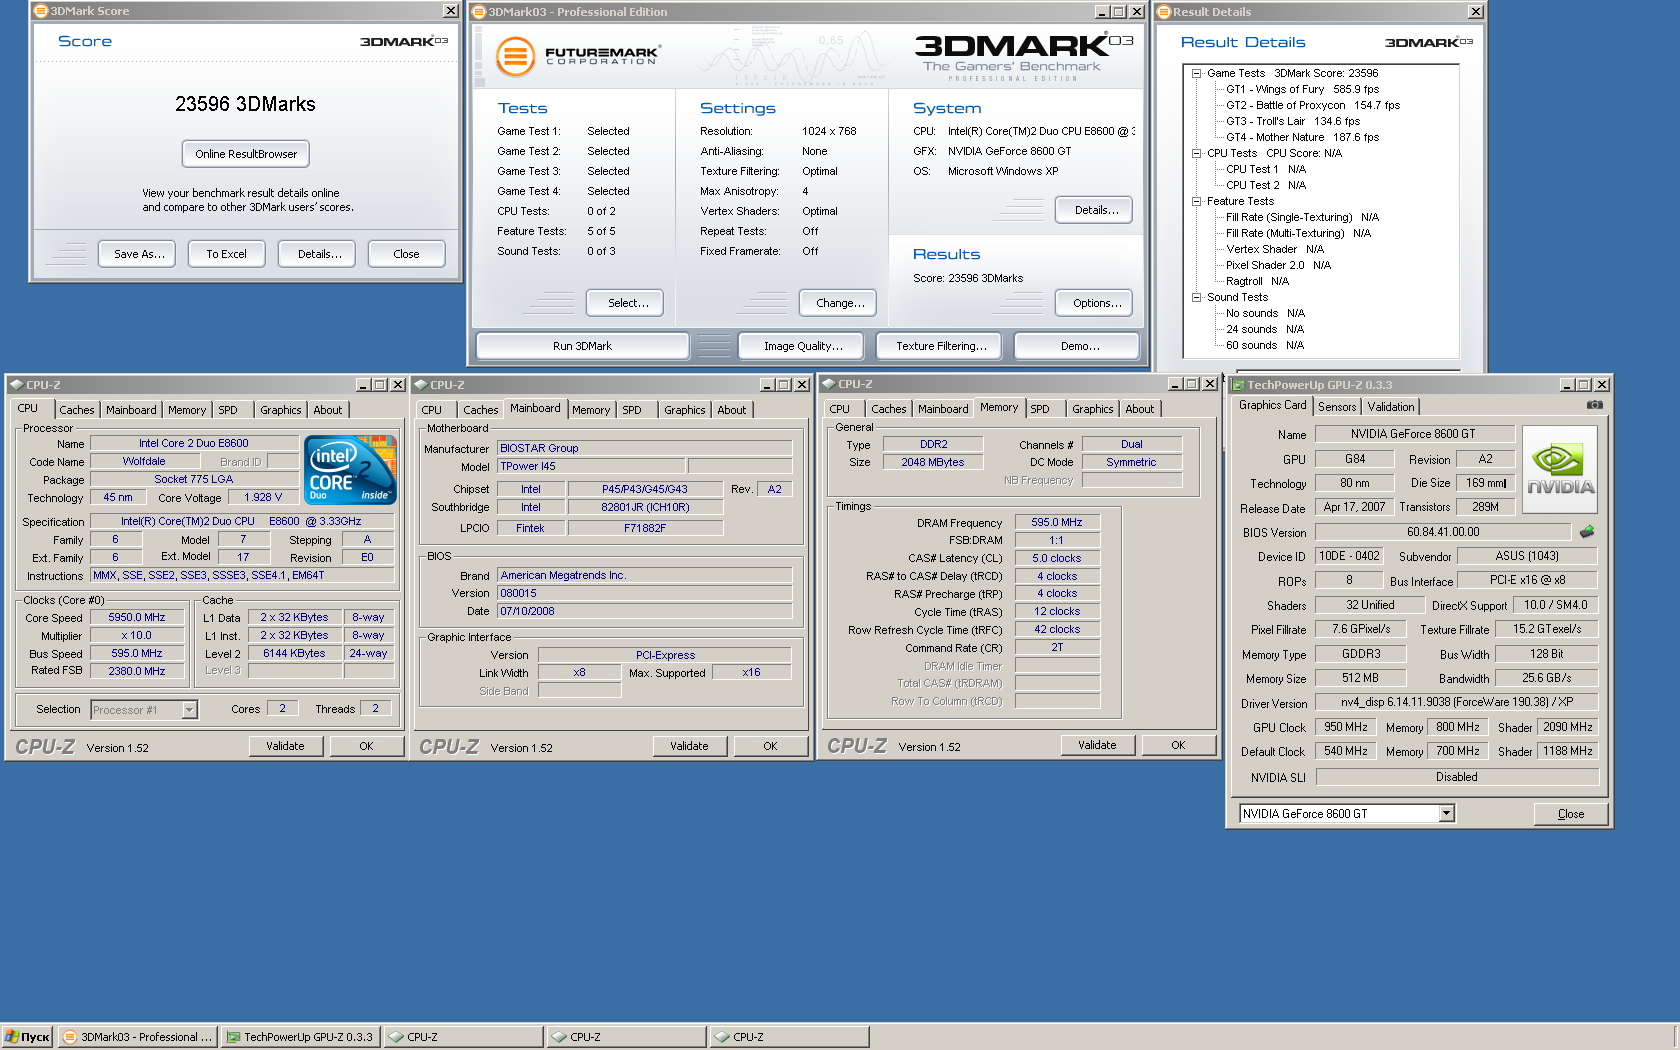Screen dimensions: 1680x1050
Task: Click Details button under System
Action: click(x=1094, y=210)
